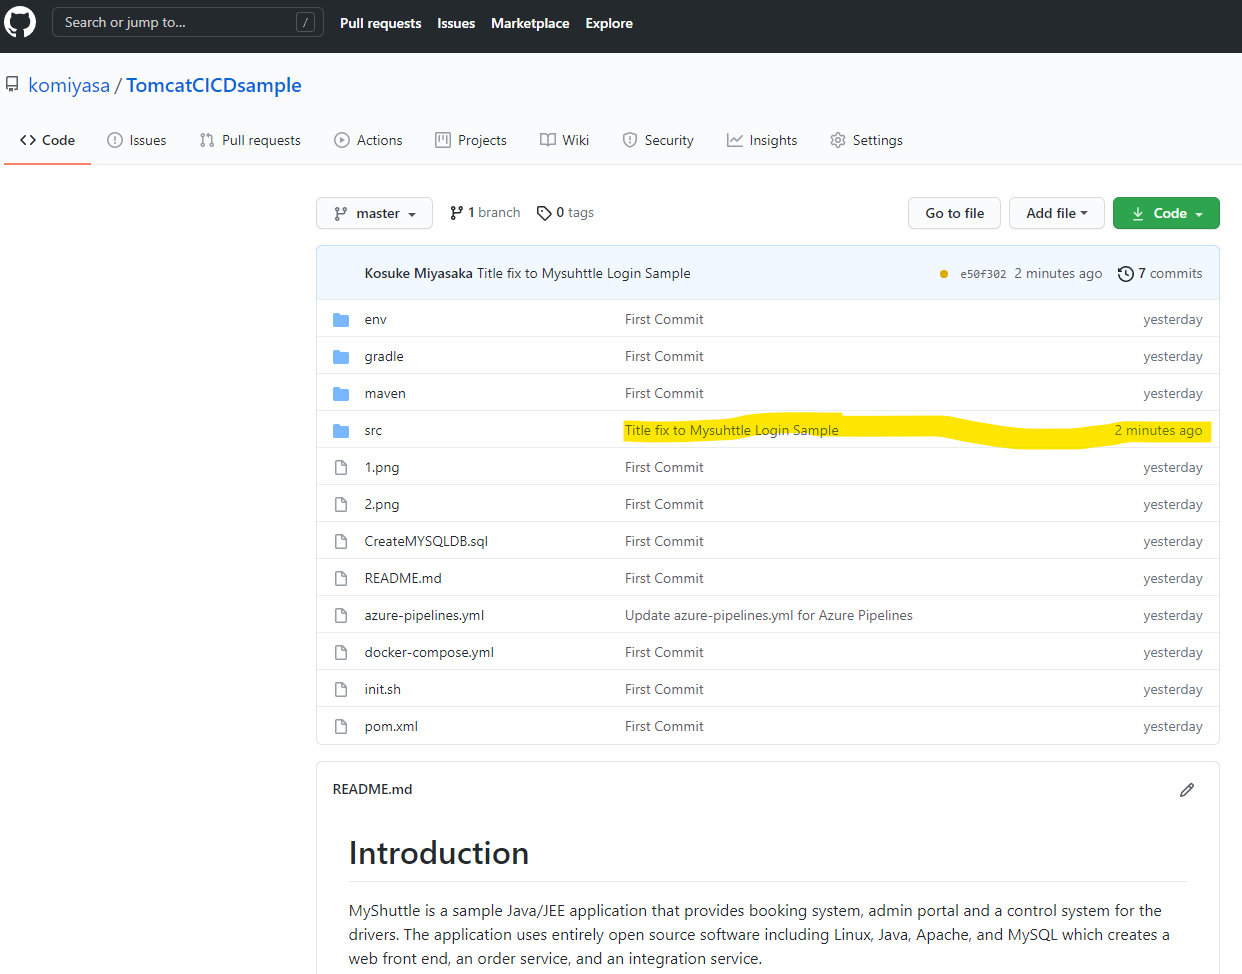This screenshot has width=1242, height=974.
Task: Expand the green Code download menu
Action: 1166,213
